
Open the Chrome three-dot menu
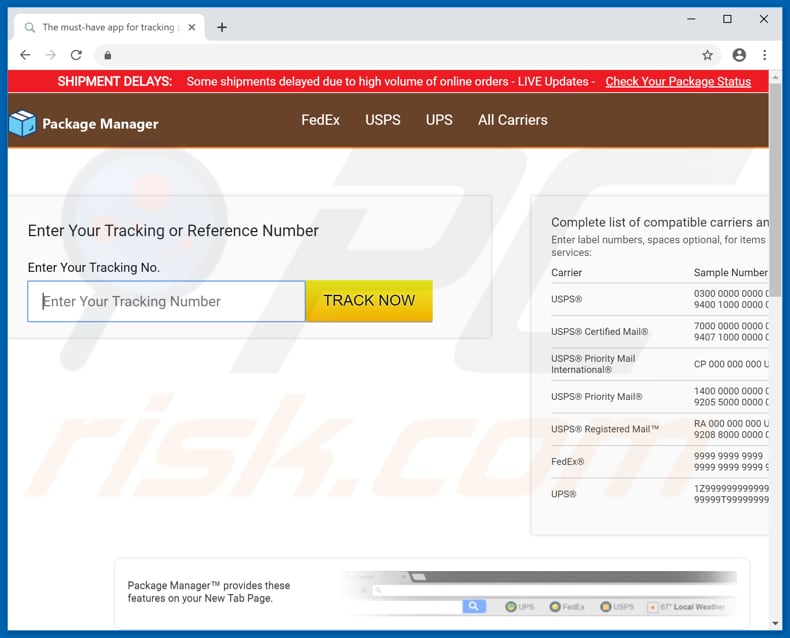click(x=764, y=55)
